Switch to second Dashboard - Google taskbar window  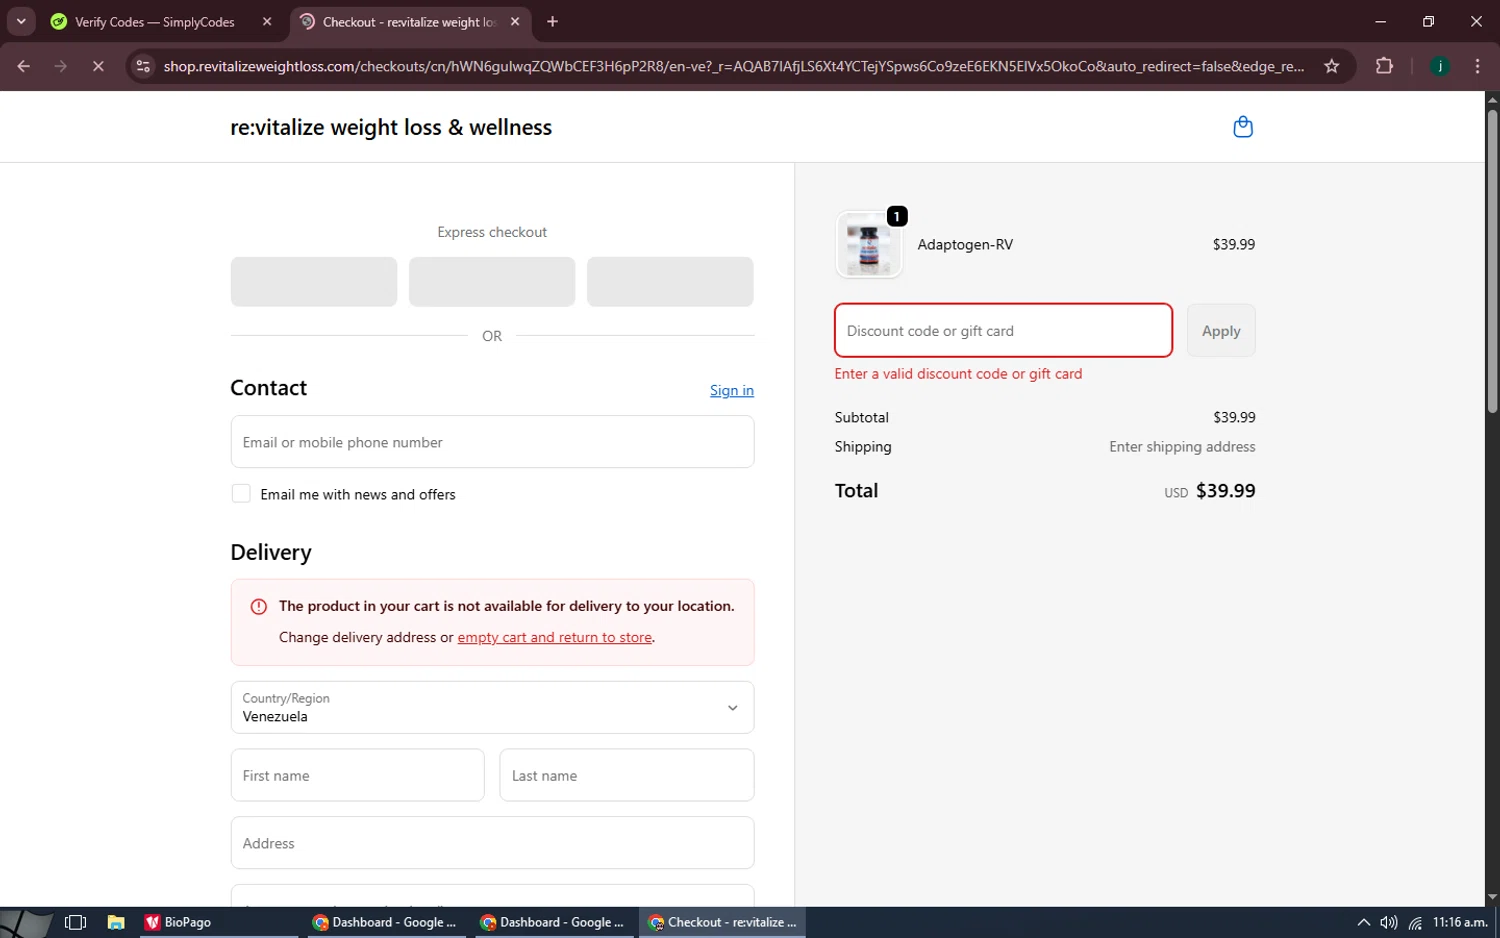click(x=553, y=922)
